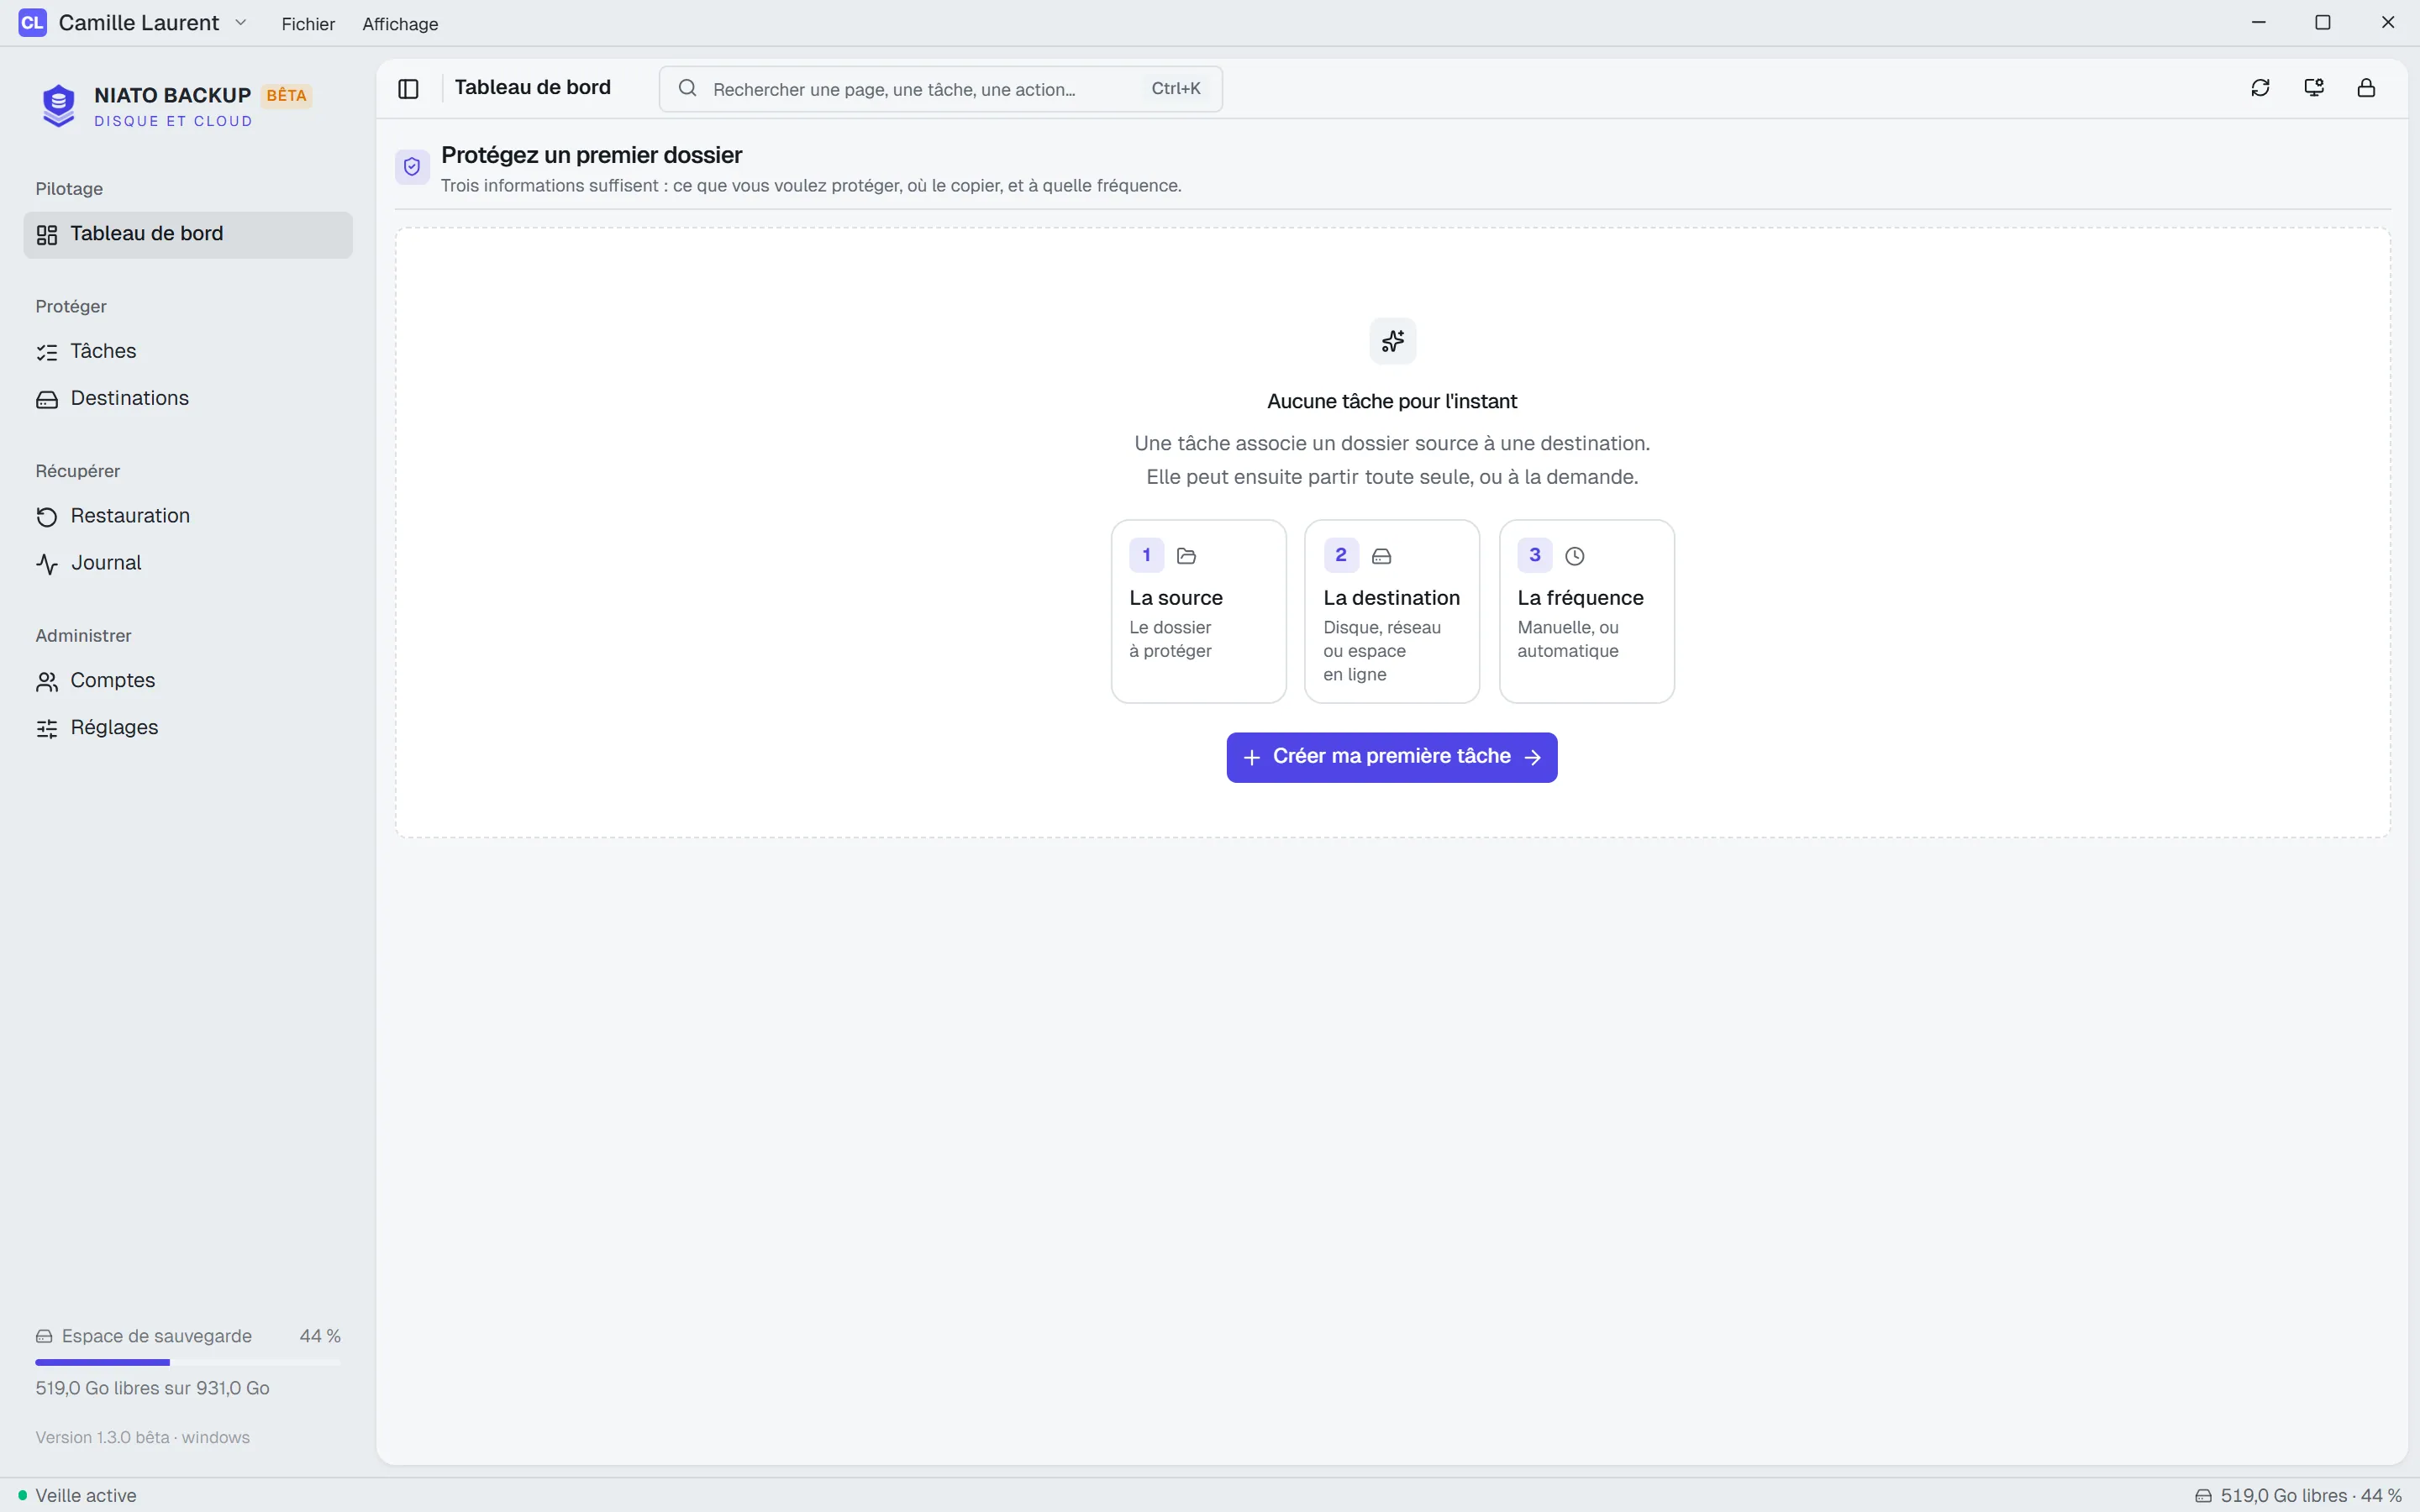Open the Réglages page
Screen dimensions: 2420x1512
click(x=188, y=728)
